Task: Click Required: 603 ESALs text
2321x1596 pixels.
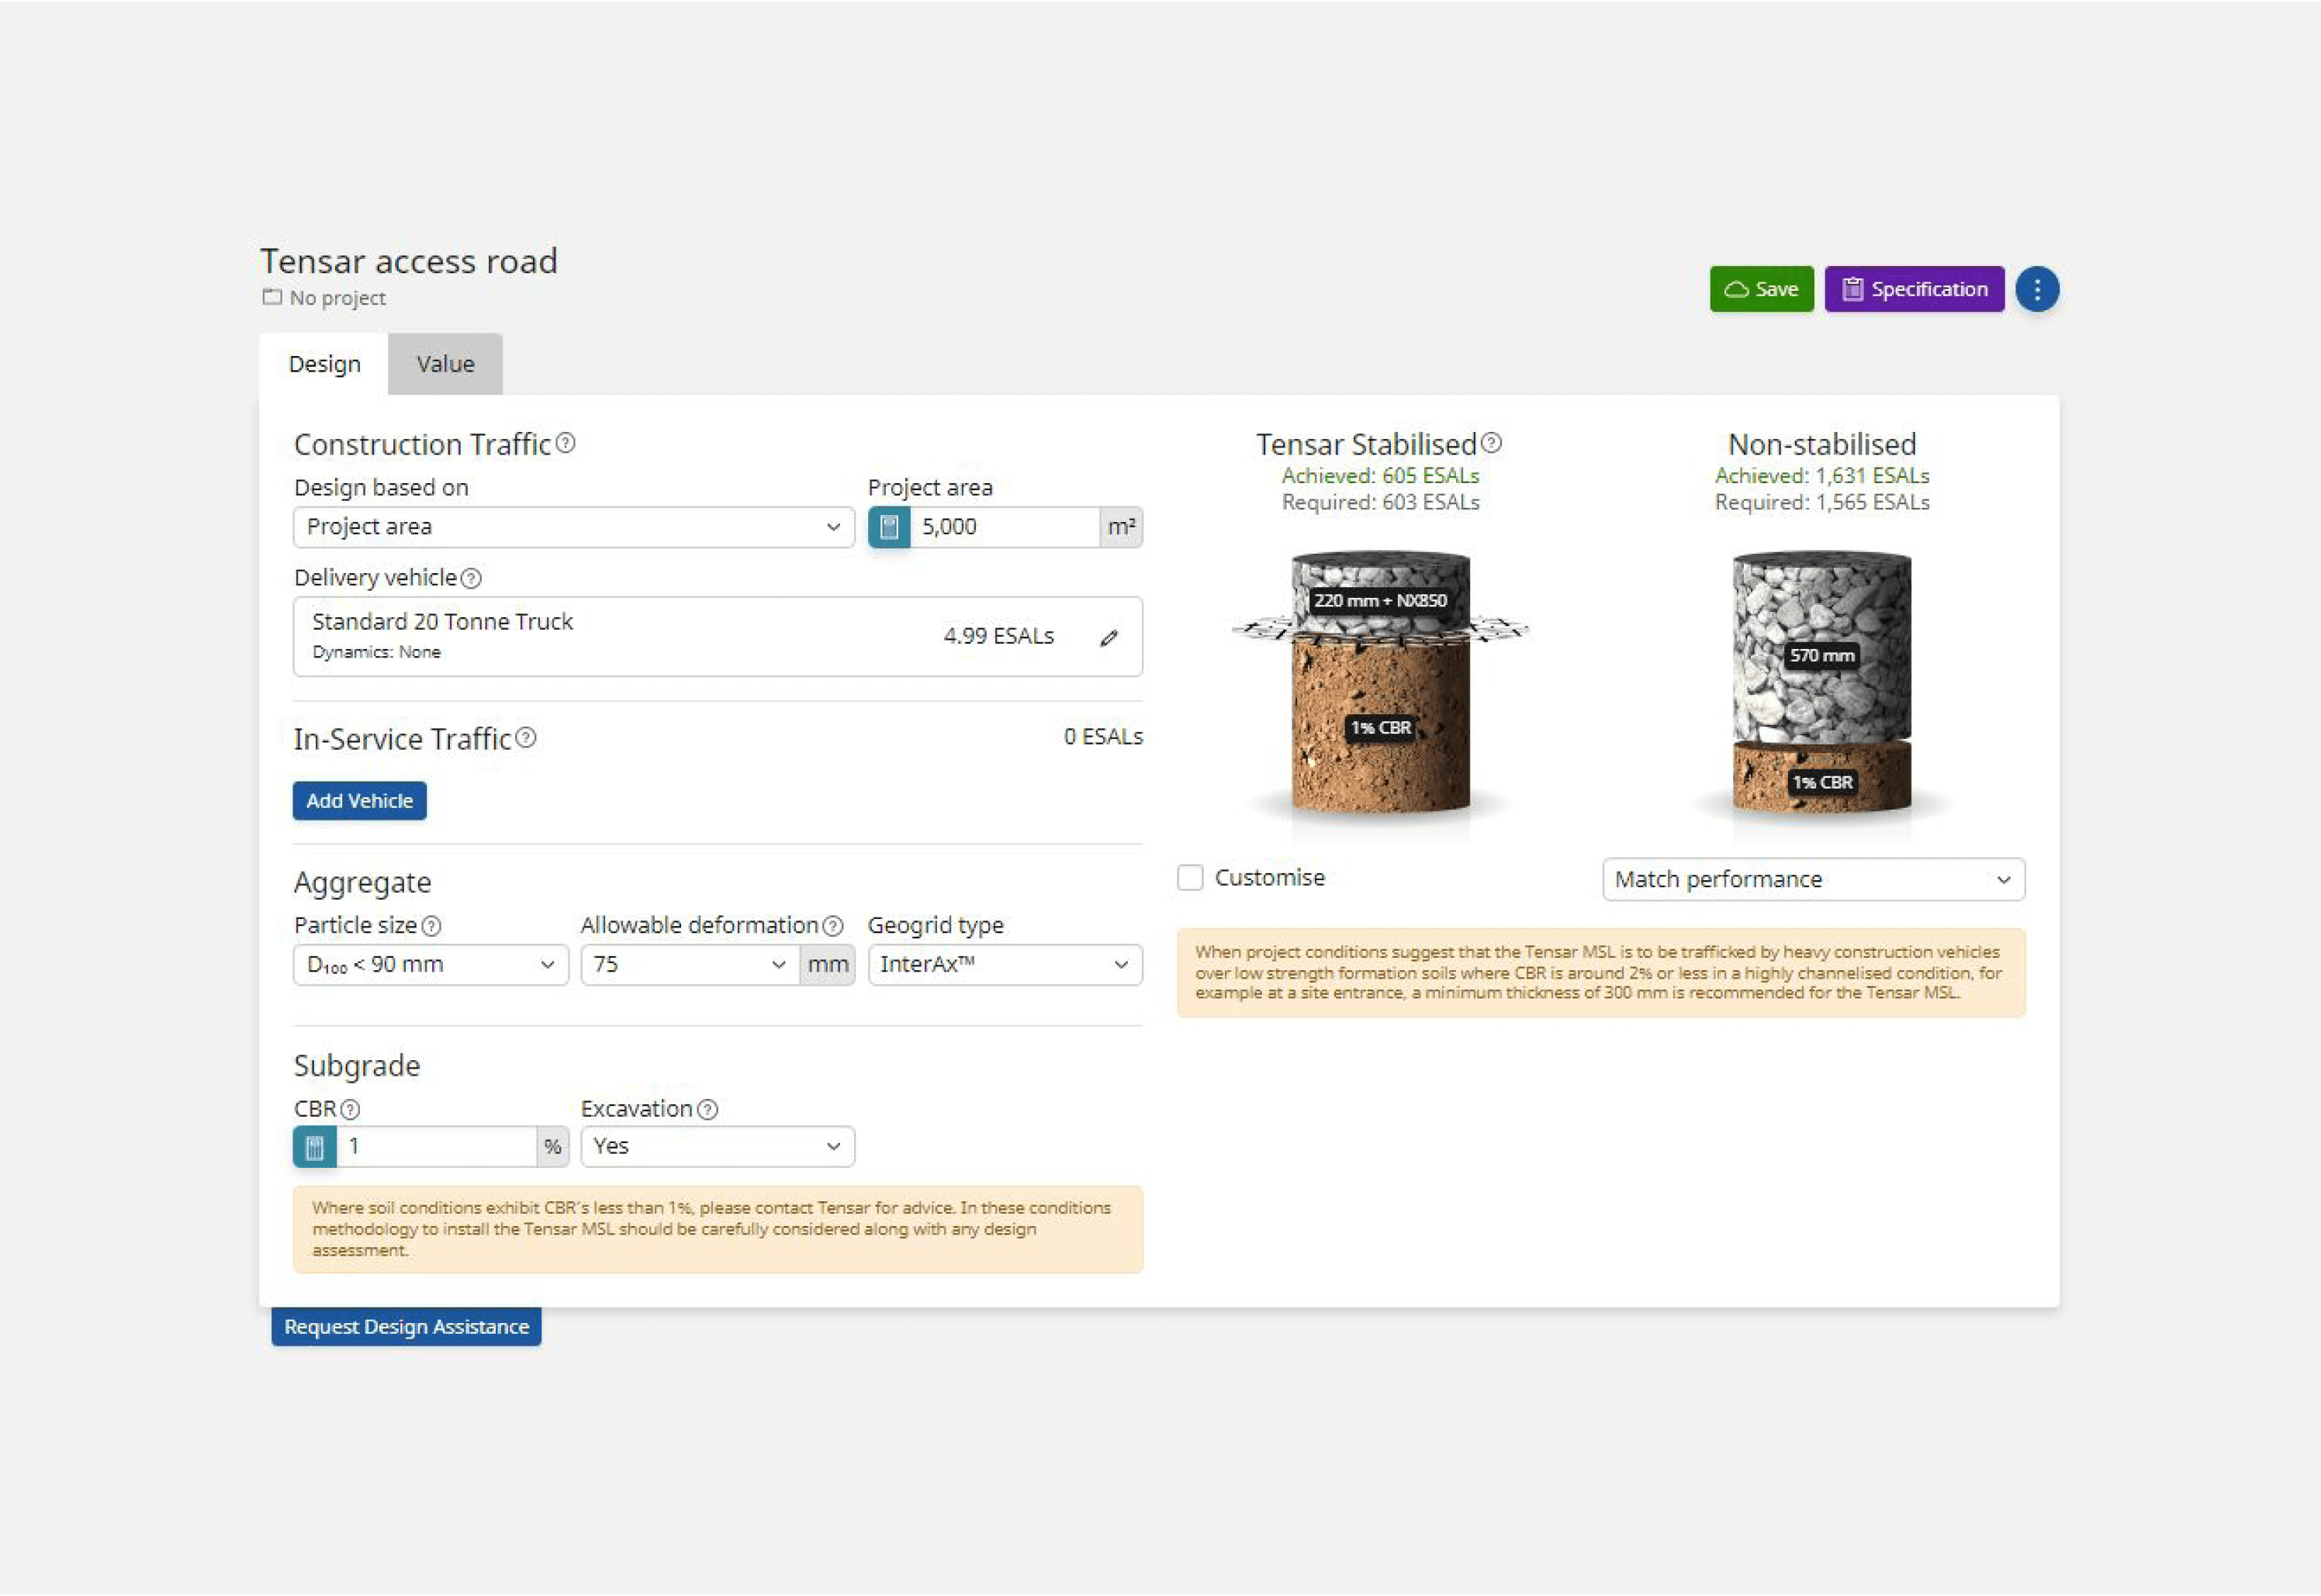Action: point(1380,502)
